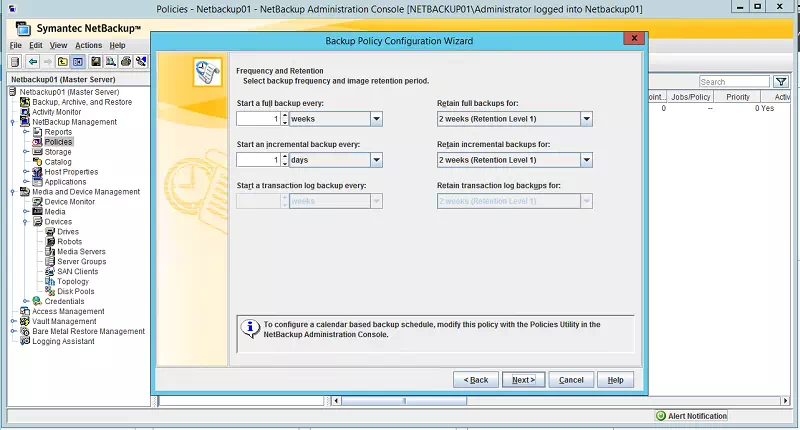Screen dimensions: 800x430
Task: Select the Media tree item
Action: (55, 212)
